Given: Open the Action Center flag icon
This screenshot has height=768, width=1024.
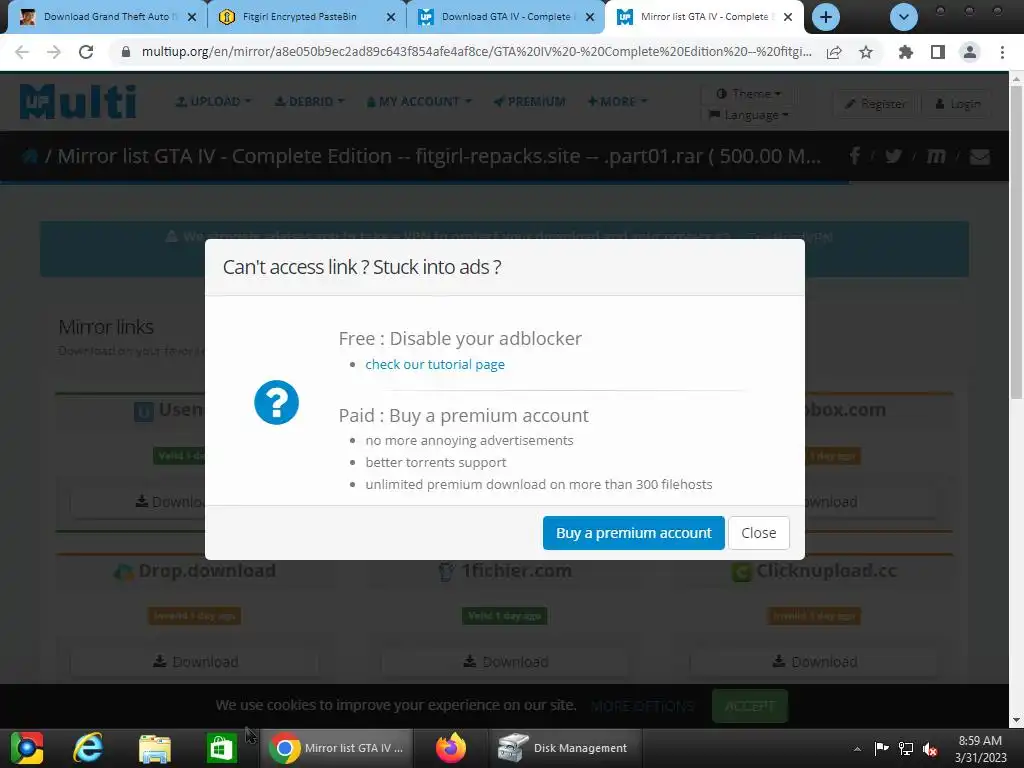Looking at the screenshot, I should (x=881, y=749).
